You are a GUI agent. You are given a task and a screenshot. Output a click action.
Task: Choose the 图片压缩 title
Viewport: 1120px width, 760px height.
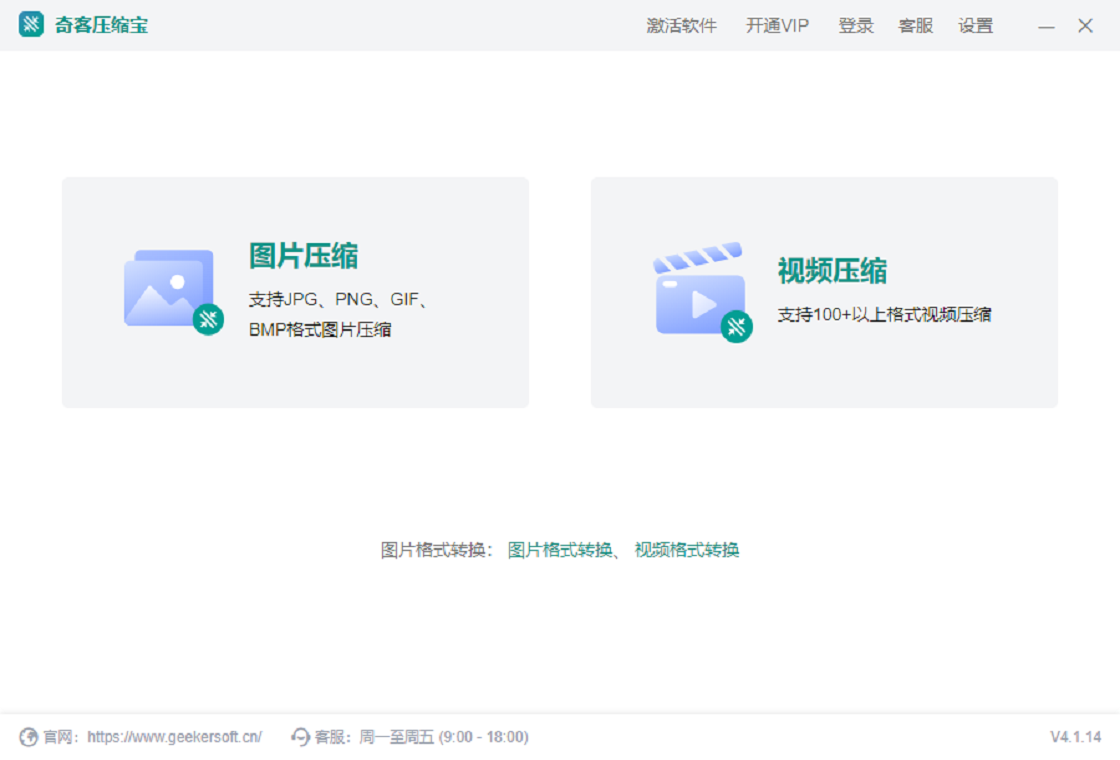pyautogui.click(x=303, y=256)
